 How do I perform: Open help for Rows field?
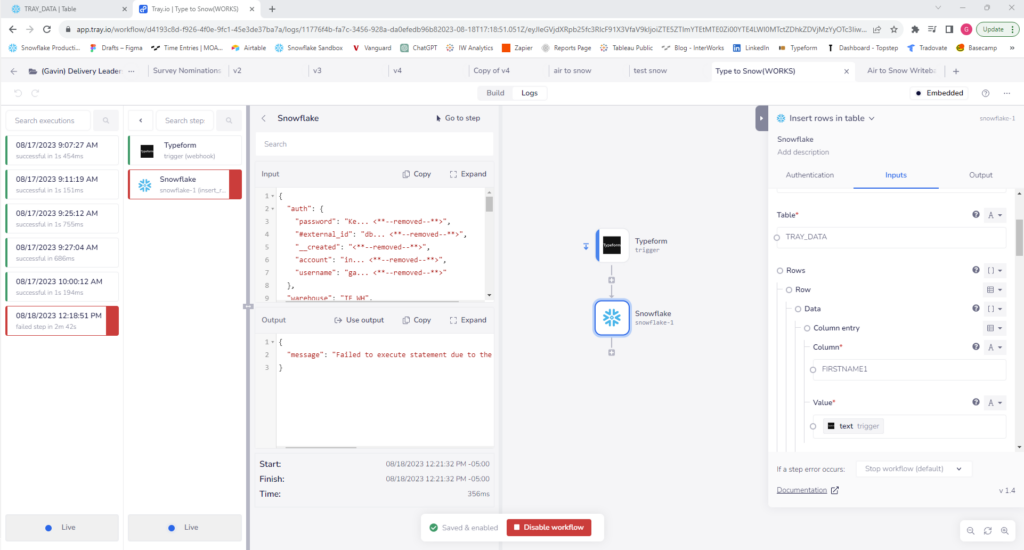click(976, 270)
